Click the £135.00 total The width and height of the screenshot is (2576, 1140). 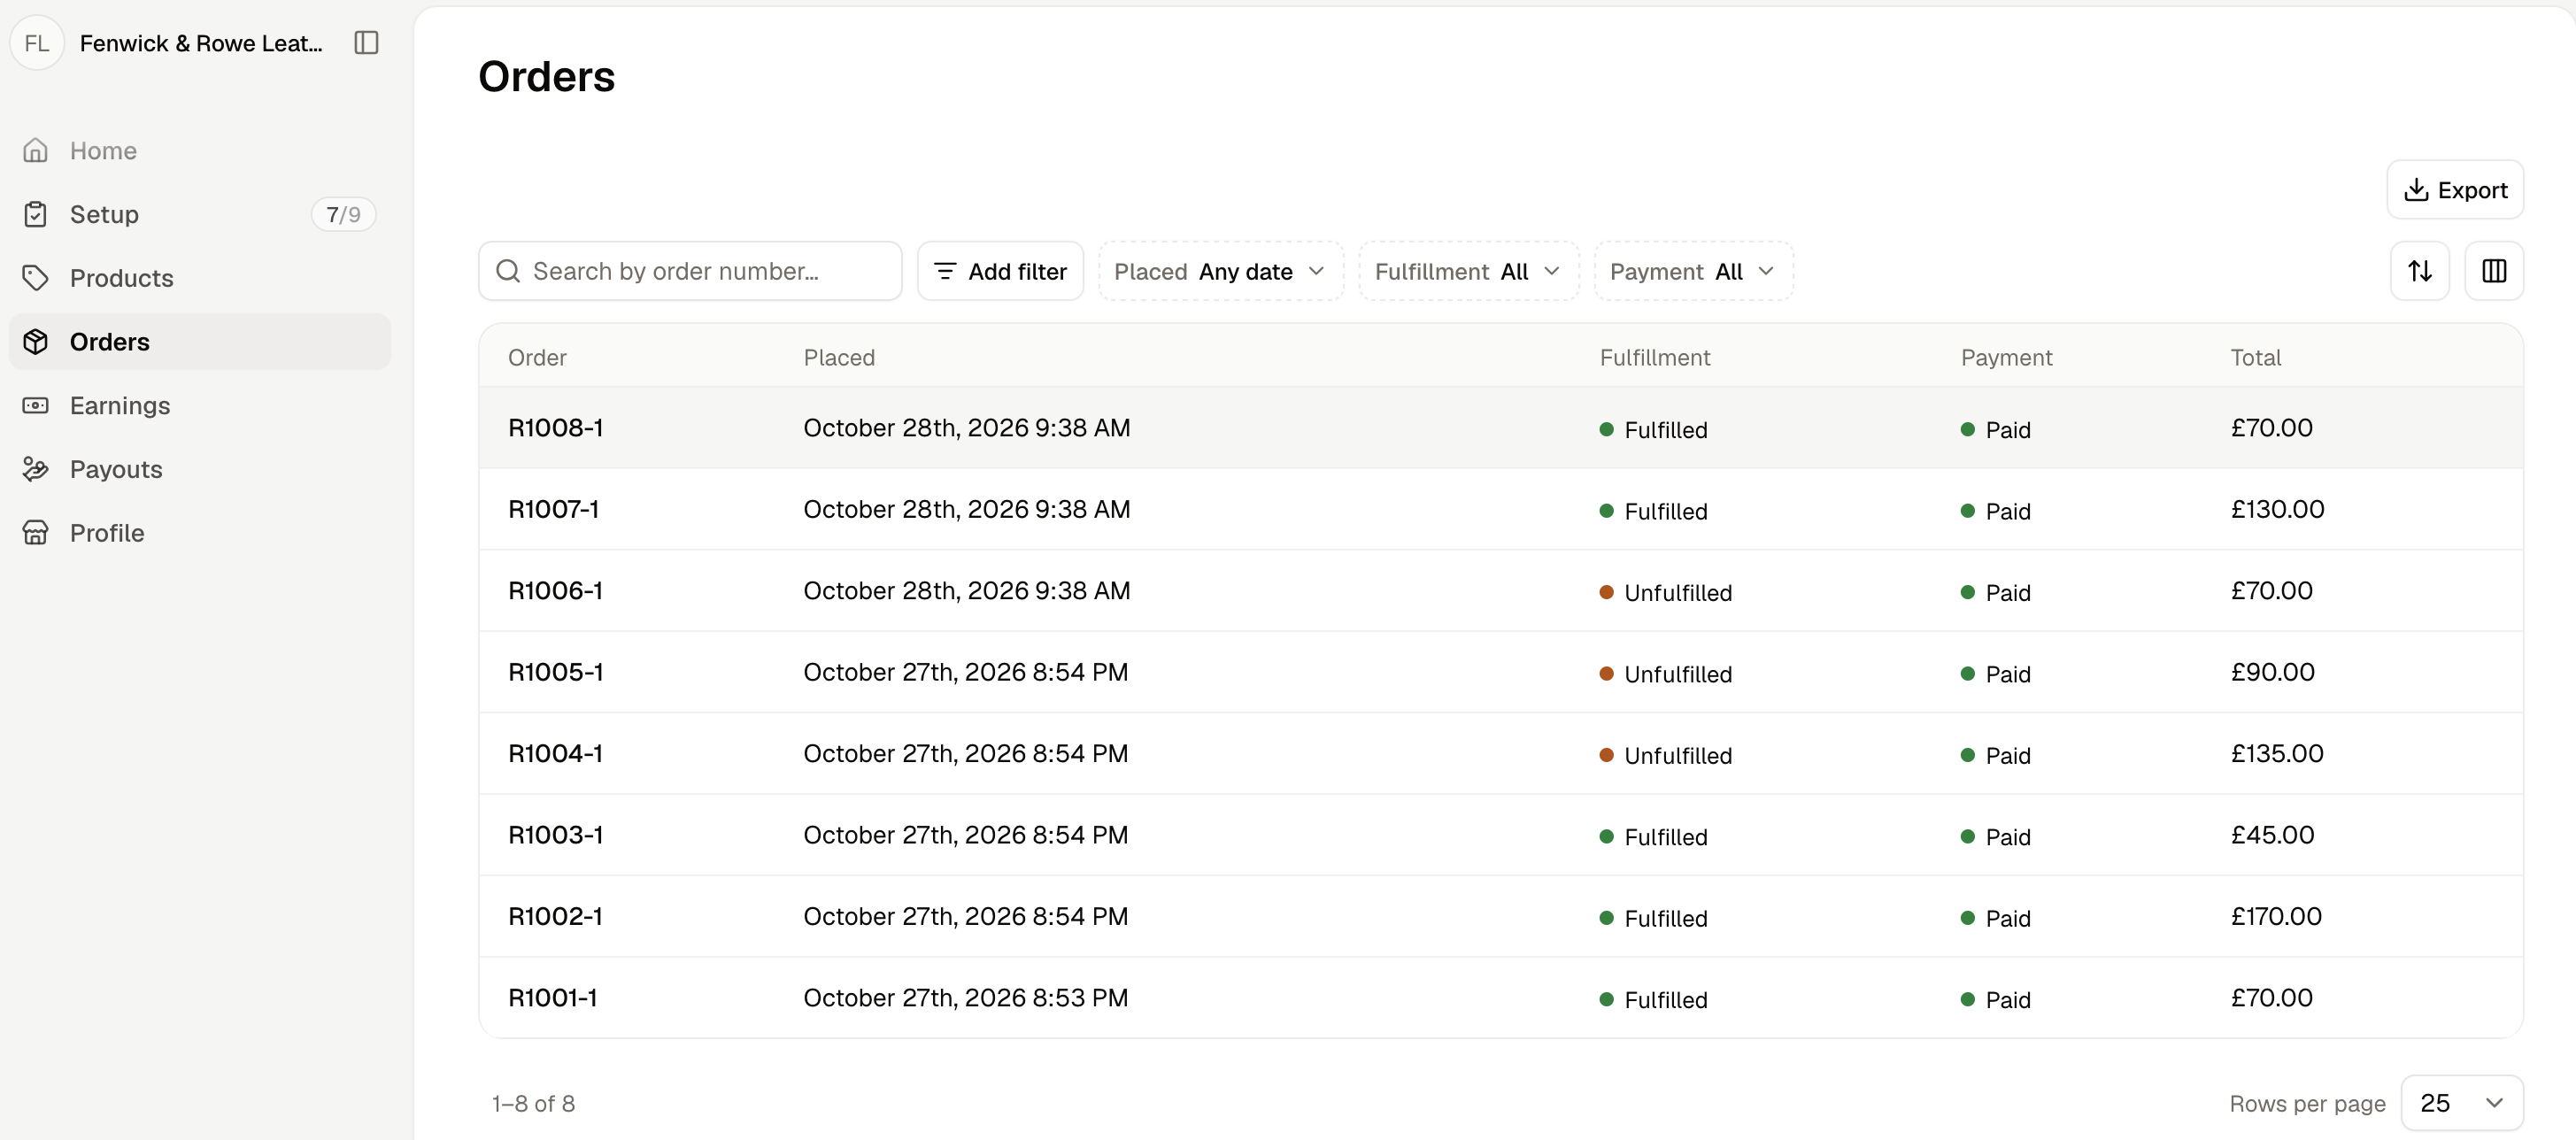2277,753
